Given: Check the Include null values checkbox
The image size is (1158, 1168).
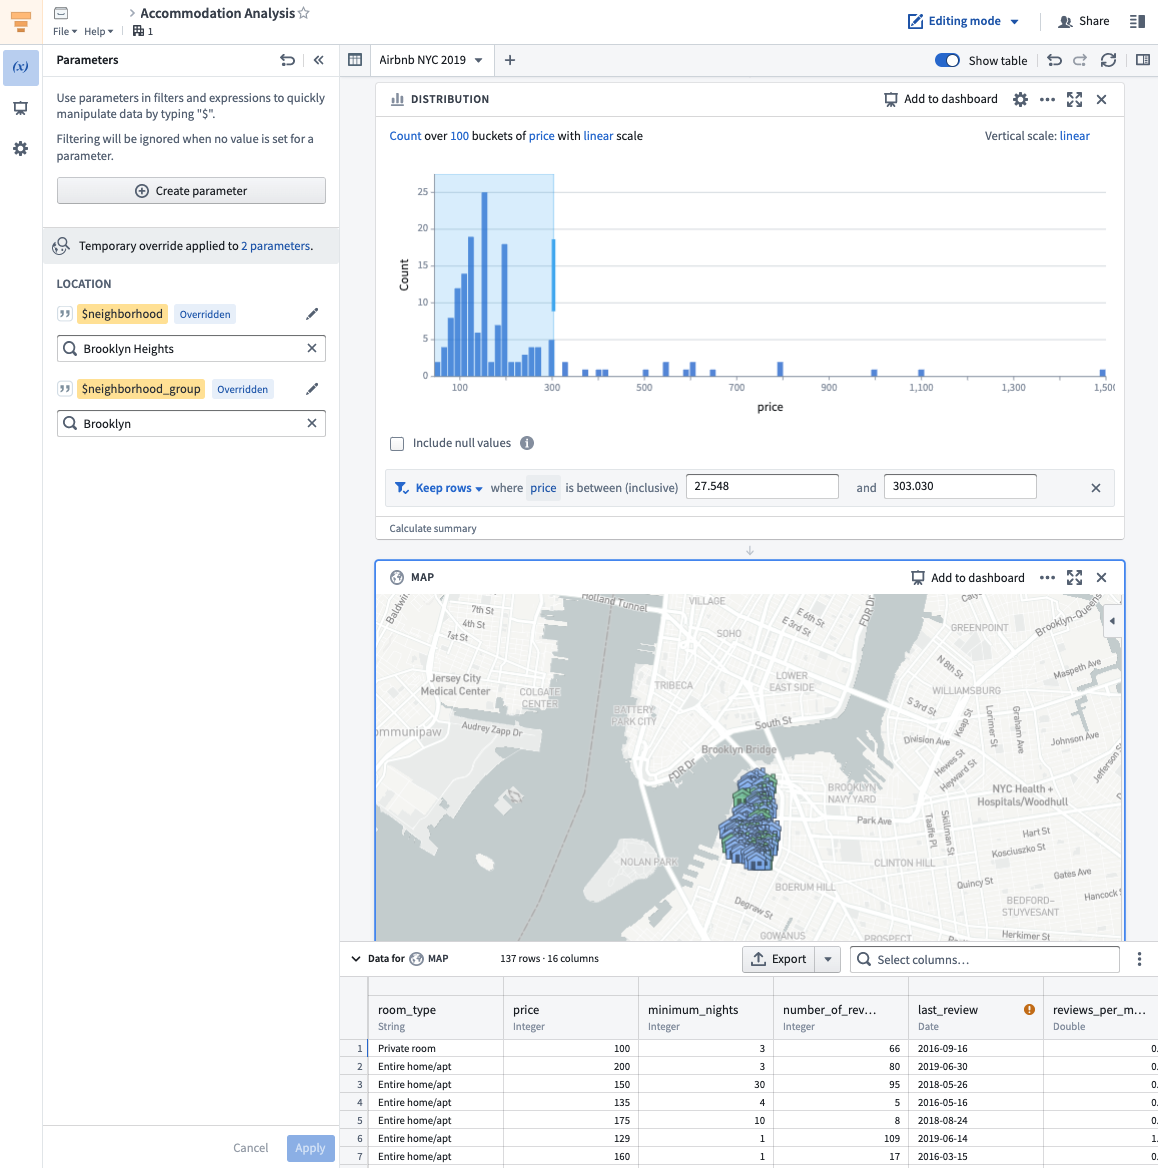Looking at the screenshot, I should pos(397,444).
